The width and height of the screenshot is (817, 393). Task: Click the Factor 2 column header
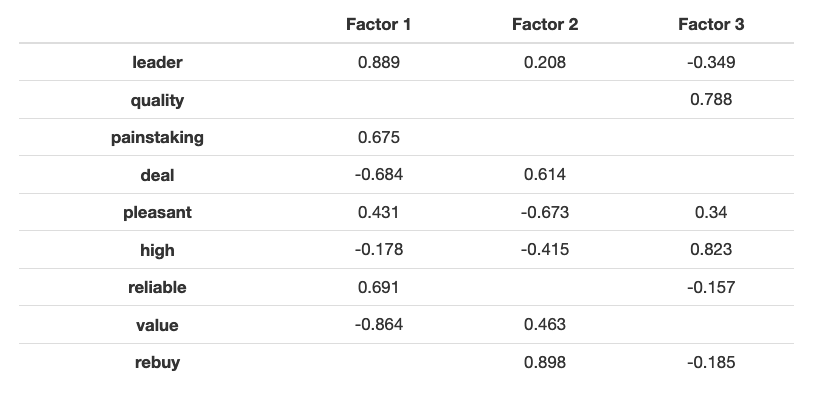click(x=545, y=24)
